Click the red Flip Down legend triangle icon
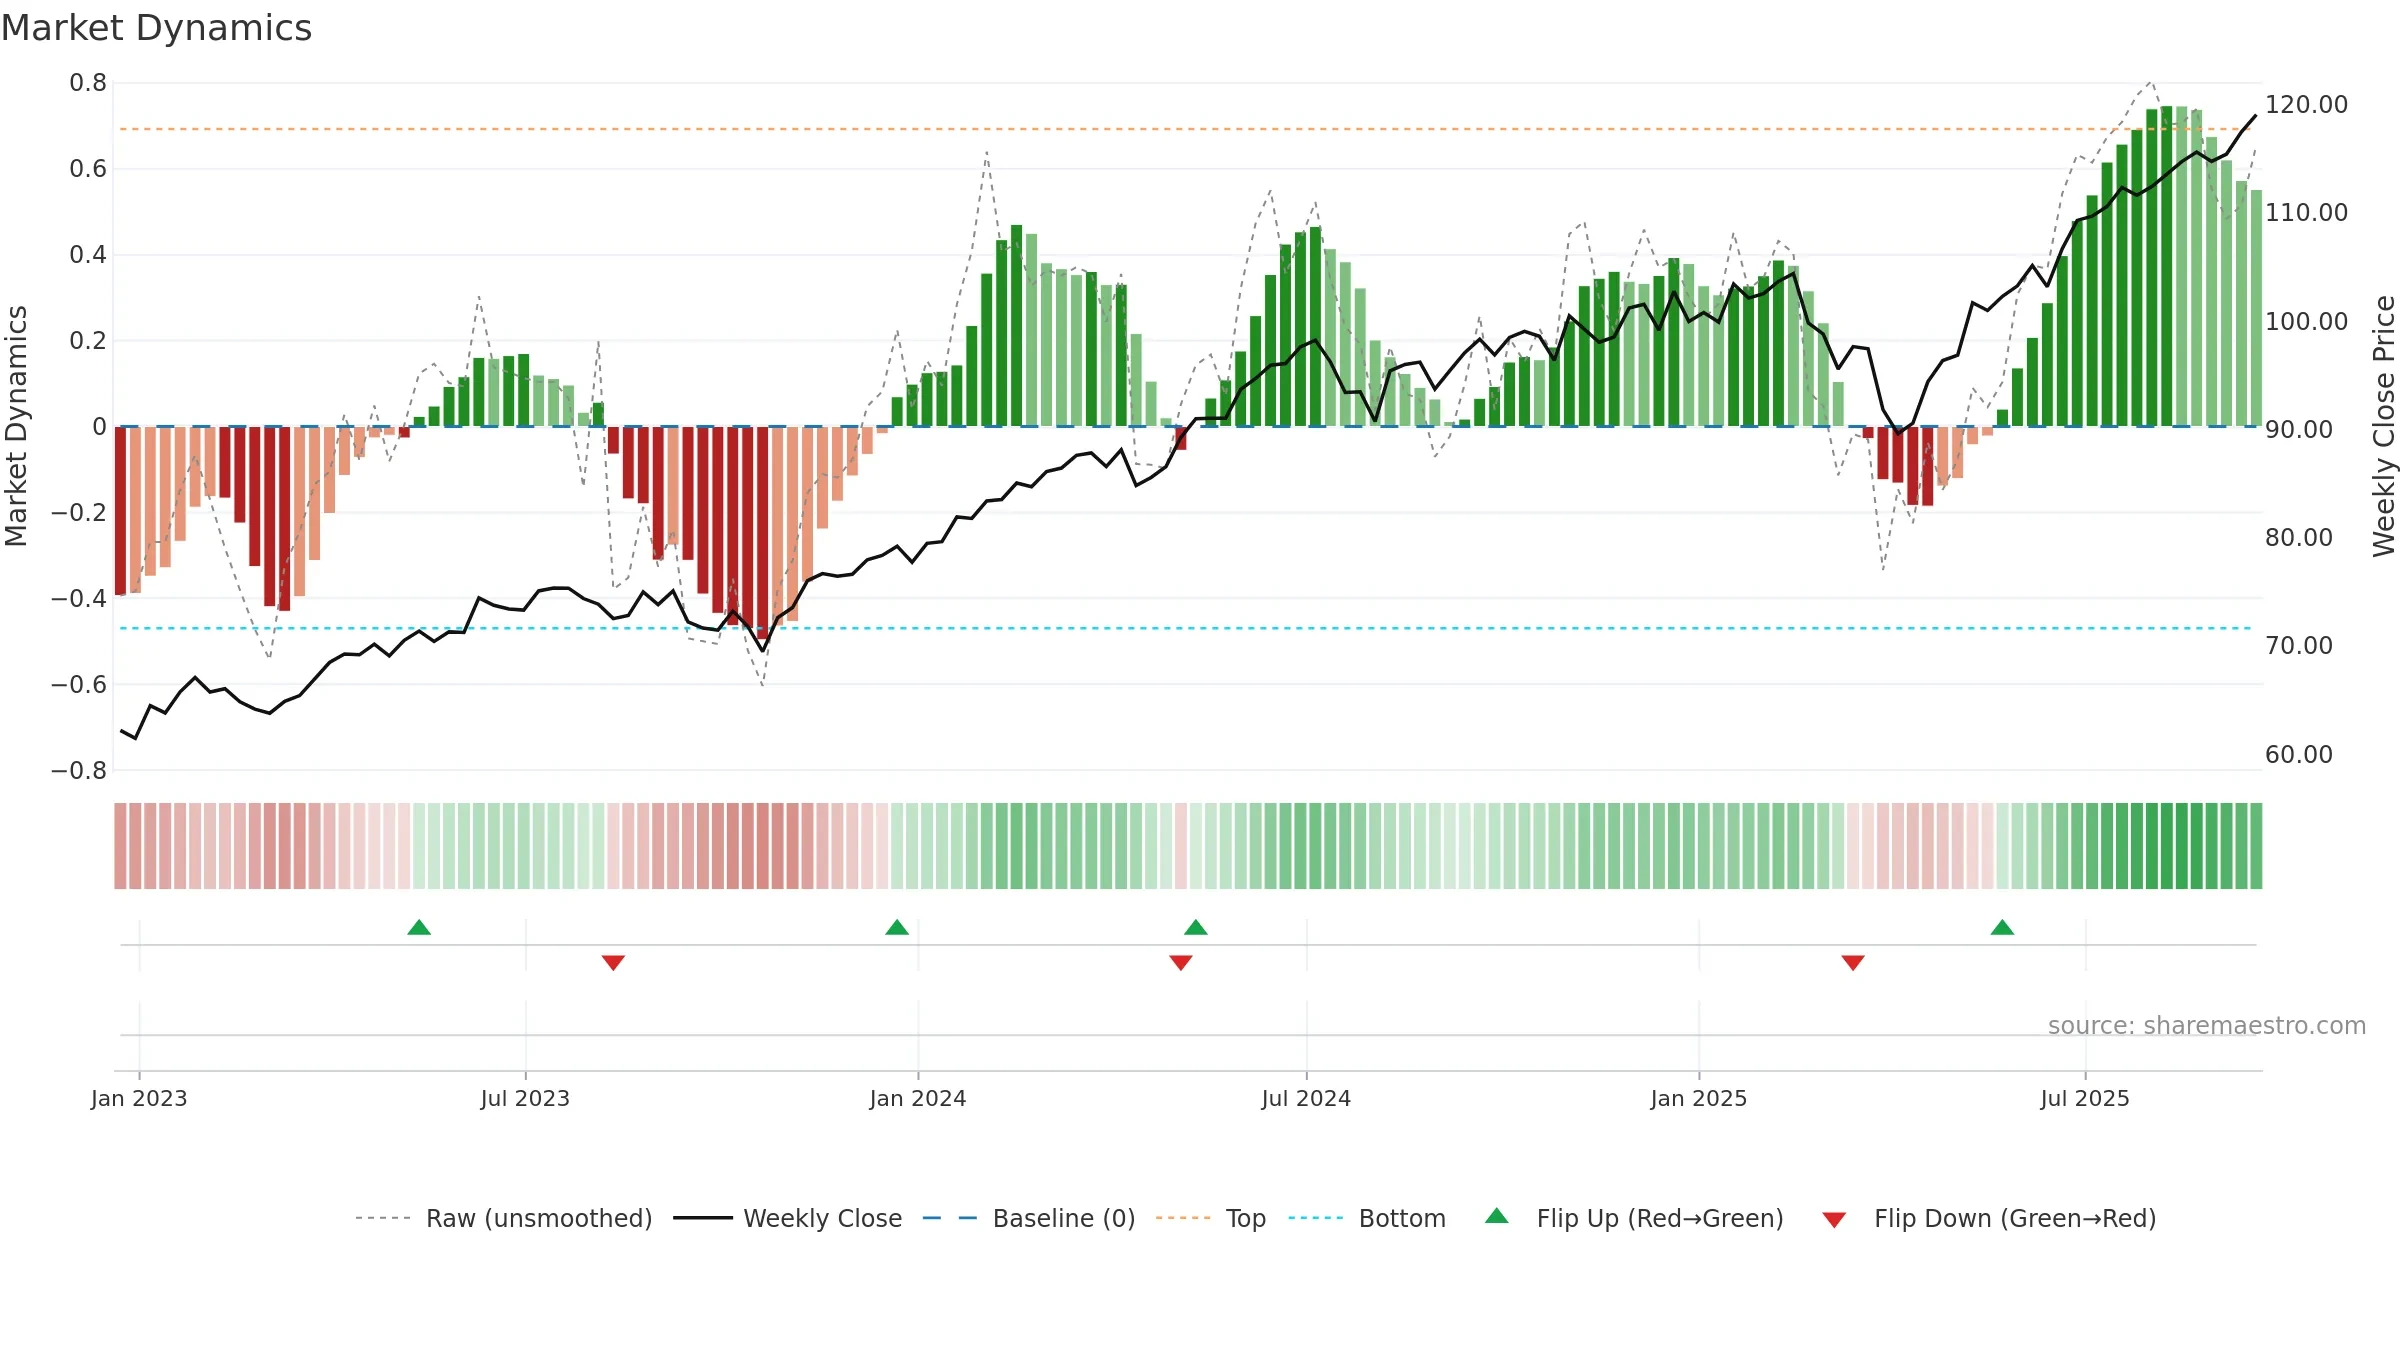Image resolution: width=2400 pixels, height=1350 pixels. coord(1834,1220)
